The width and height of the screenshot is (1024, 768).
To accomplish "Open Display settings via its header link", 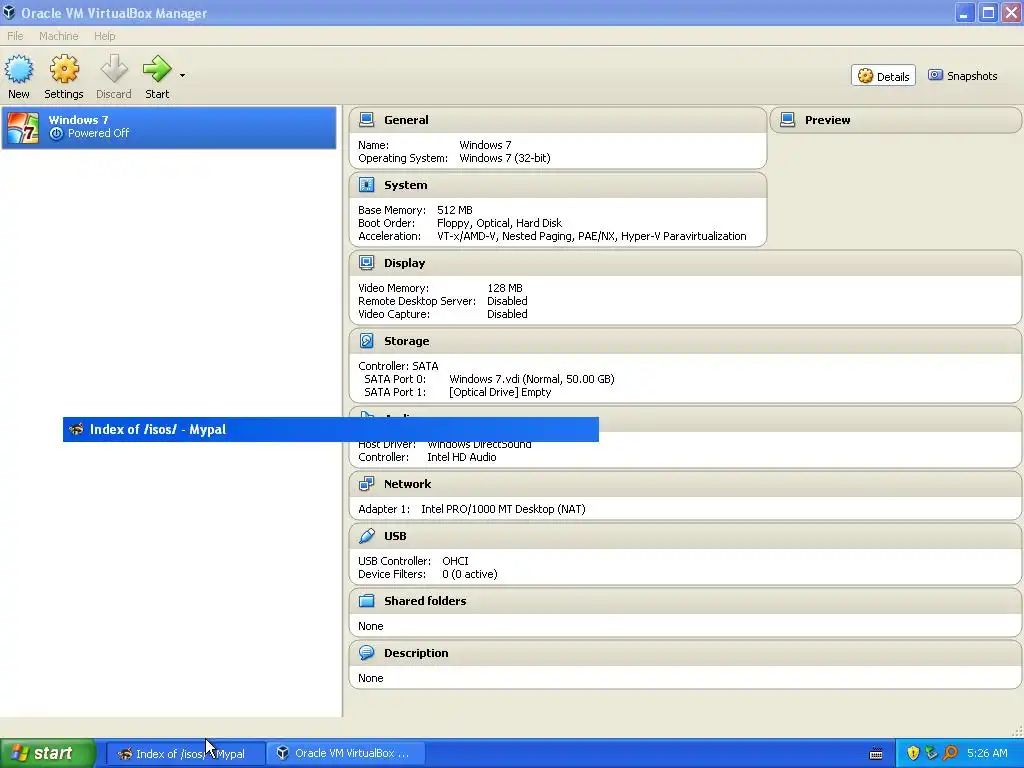I will click(404, 263).
